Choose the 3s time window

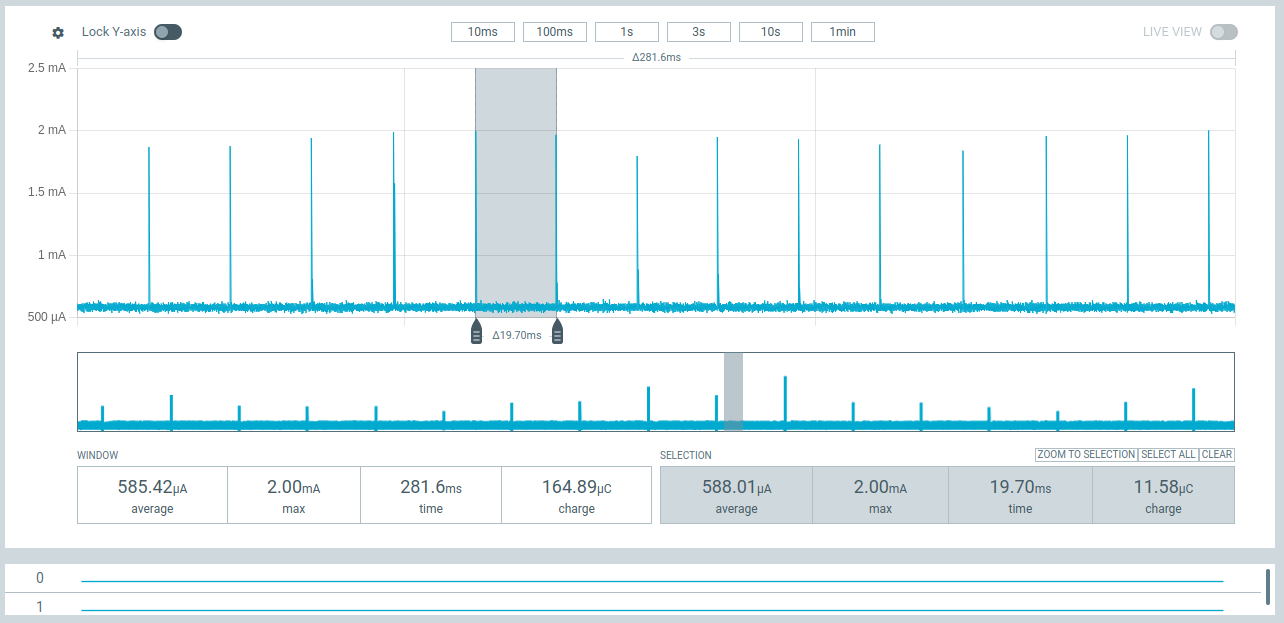coord(698,32)
